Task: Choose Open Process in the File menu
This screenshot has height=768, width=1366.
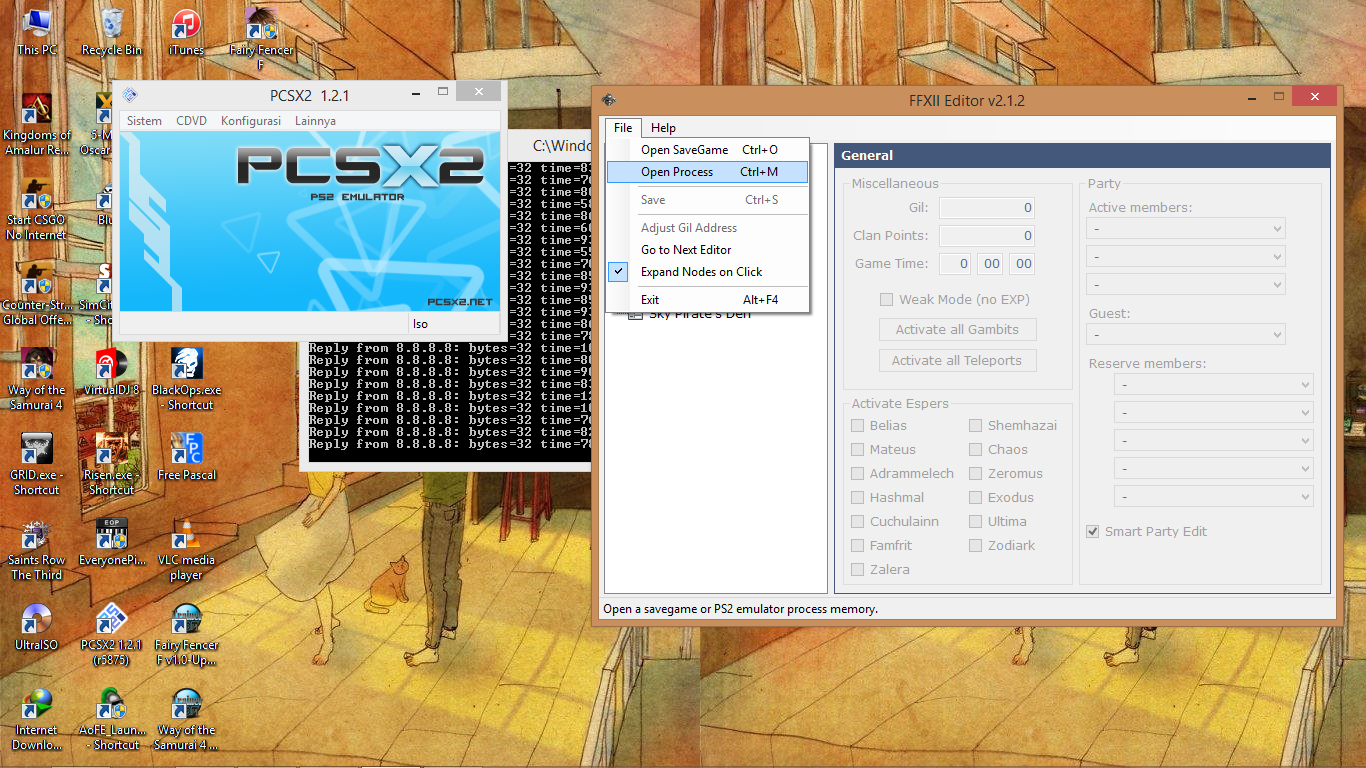Action: tap(707, 172)
